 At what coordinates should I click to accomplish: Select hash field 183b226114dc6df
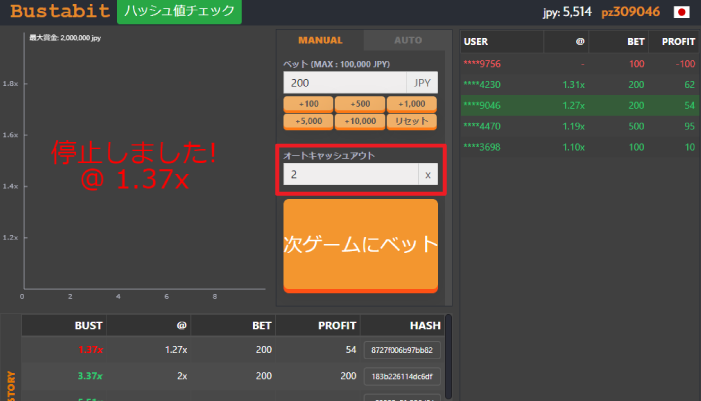[x=402, y=376]
